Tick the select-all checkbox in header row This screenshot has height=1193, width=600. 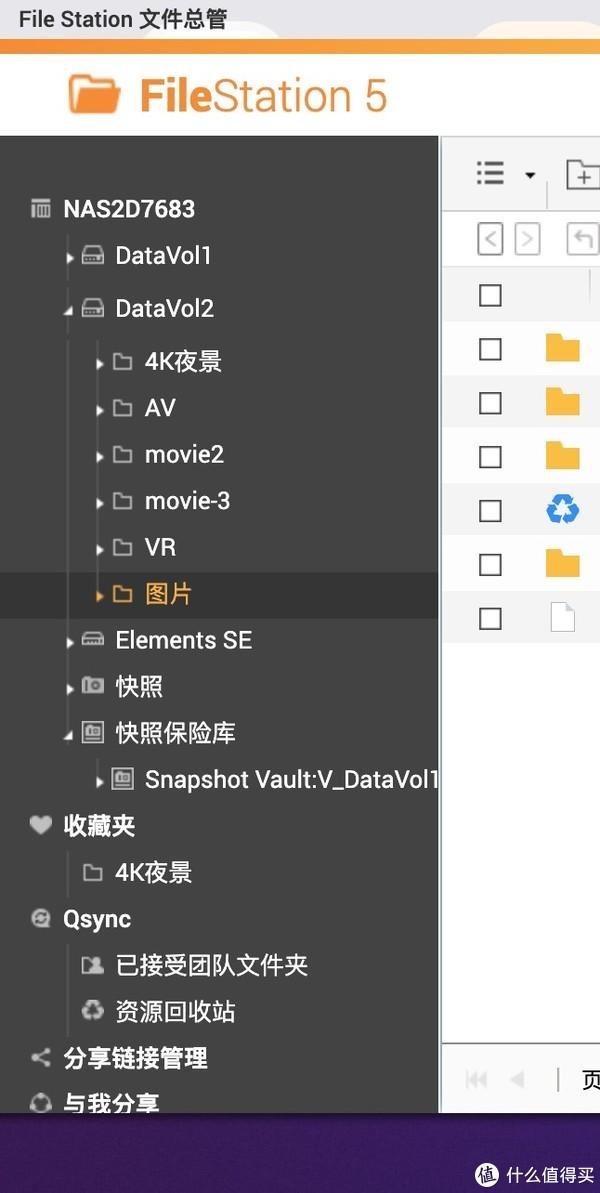[x=490, y=294]
